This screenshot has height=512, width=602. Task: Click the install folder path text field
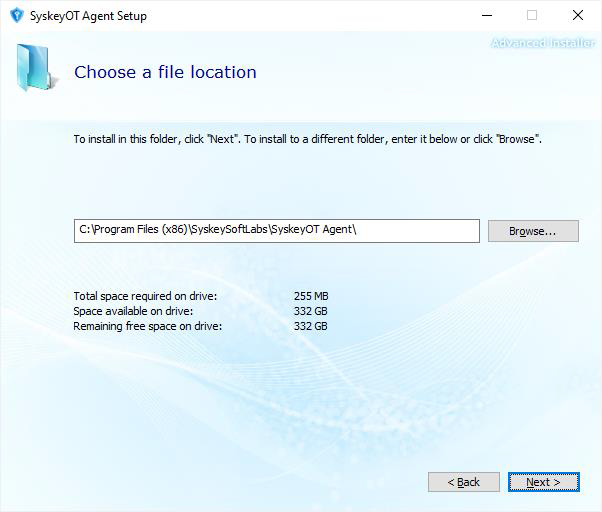[277, 231]
